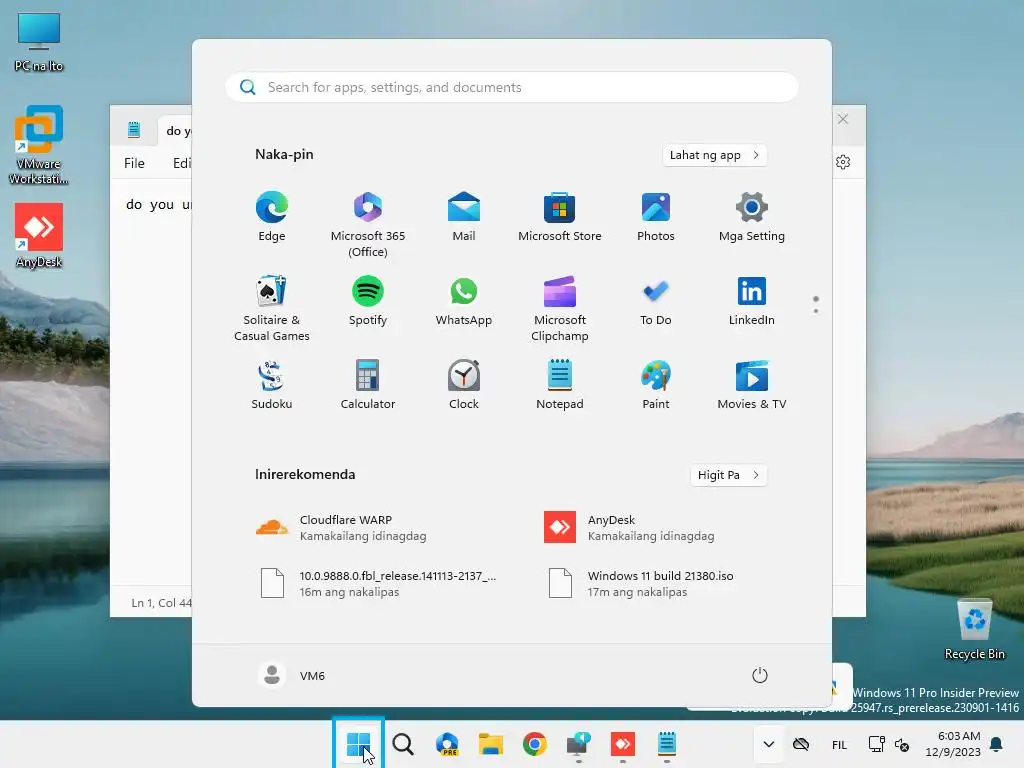Open File Explorer from taskbar
Screen dimensions: 1024x768
pos(490,744)
